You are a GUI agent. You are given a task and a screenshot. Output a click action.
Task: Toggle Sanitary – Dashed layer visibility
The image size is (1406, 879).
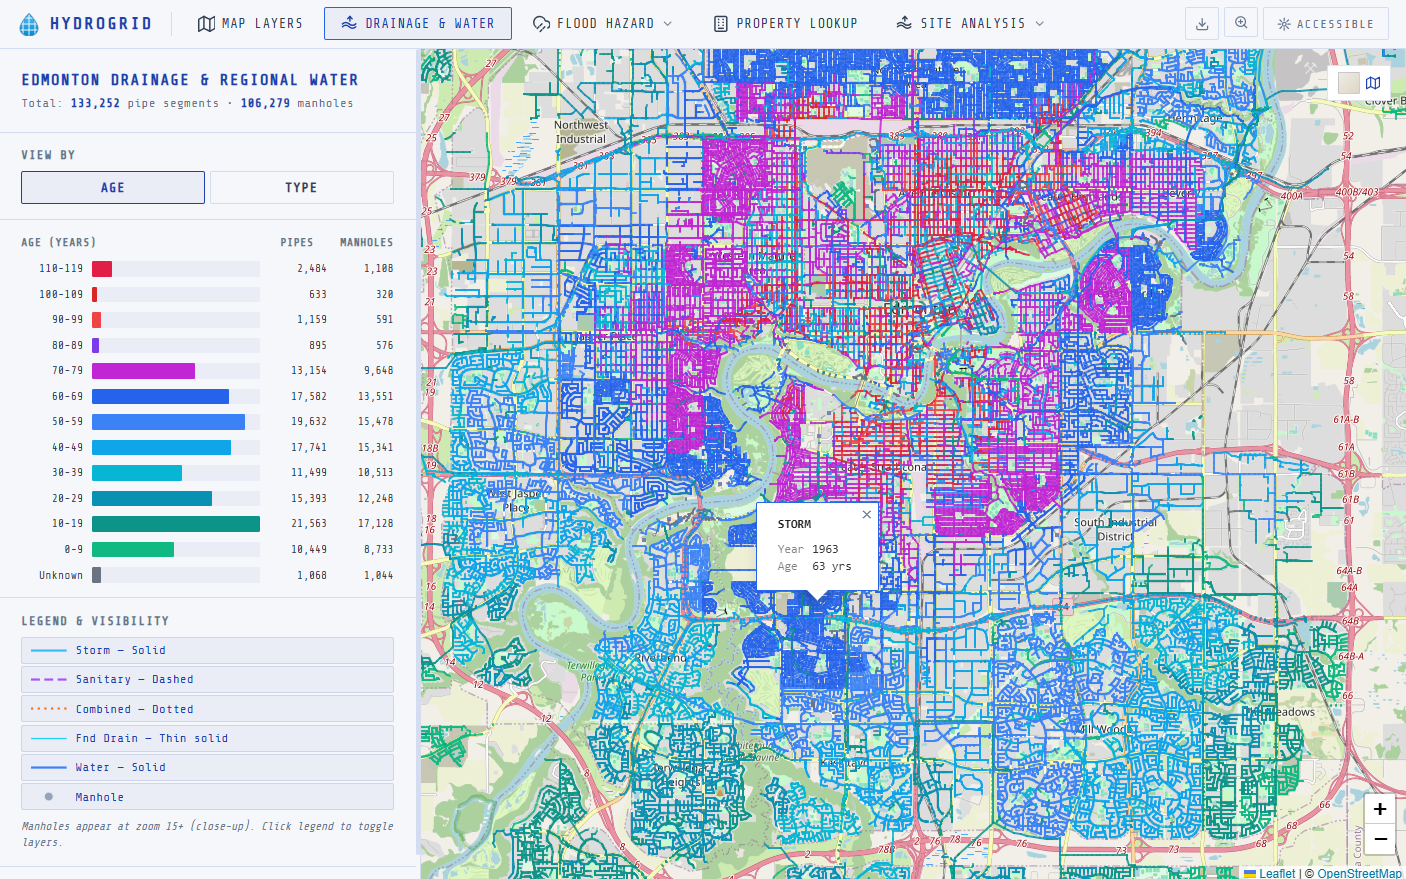(x=207, y=679)
